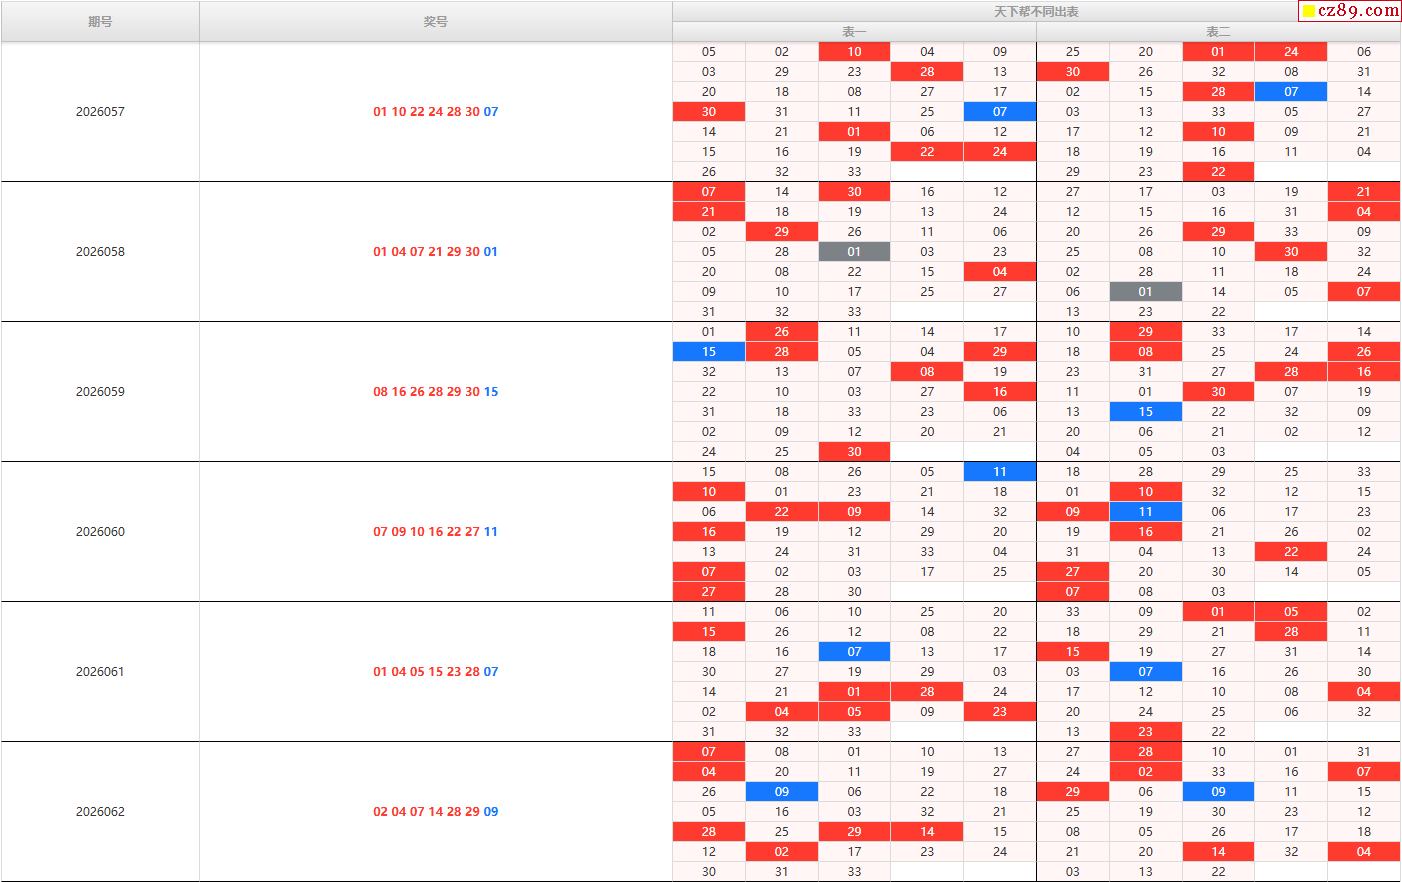
Task: Click the 表二 sub-header
Action: [1218, 32]
